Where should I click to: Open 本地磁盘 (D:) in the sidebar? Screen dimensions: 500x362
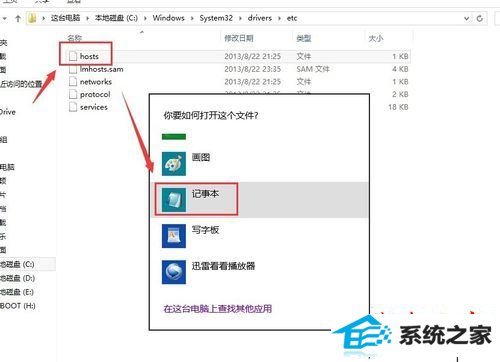click(x=17, y=278)
